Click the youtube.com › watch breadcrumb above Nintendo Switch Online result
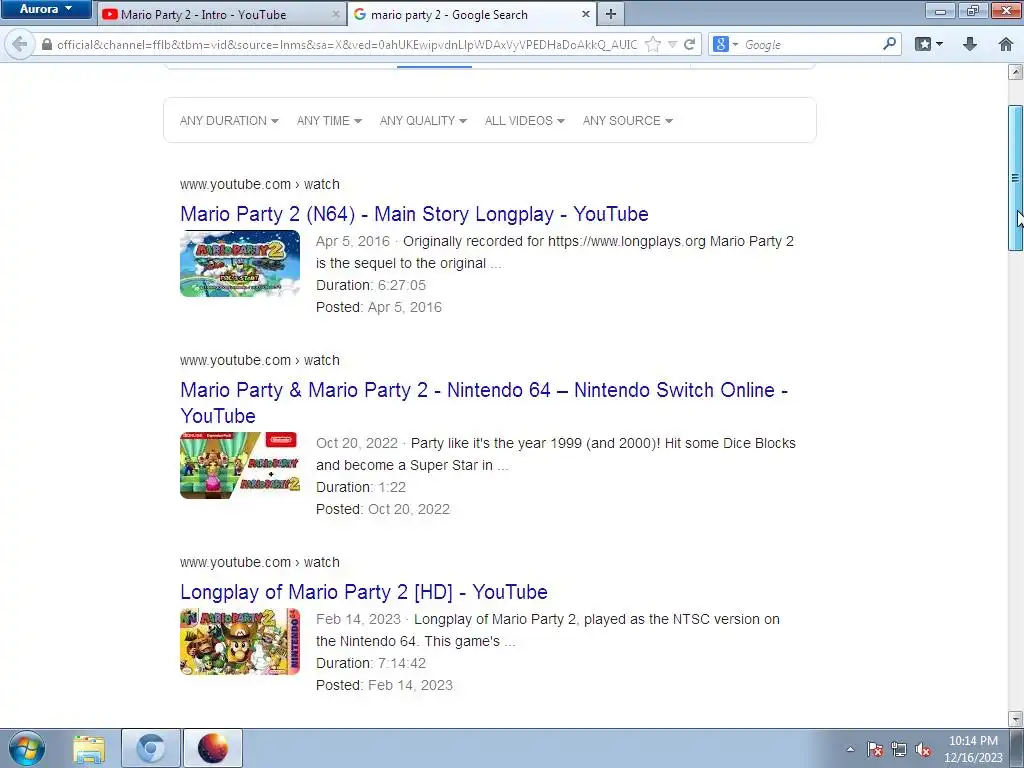Viewport: 1024px width, 768px height. point(260,360)
